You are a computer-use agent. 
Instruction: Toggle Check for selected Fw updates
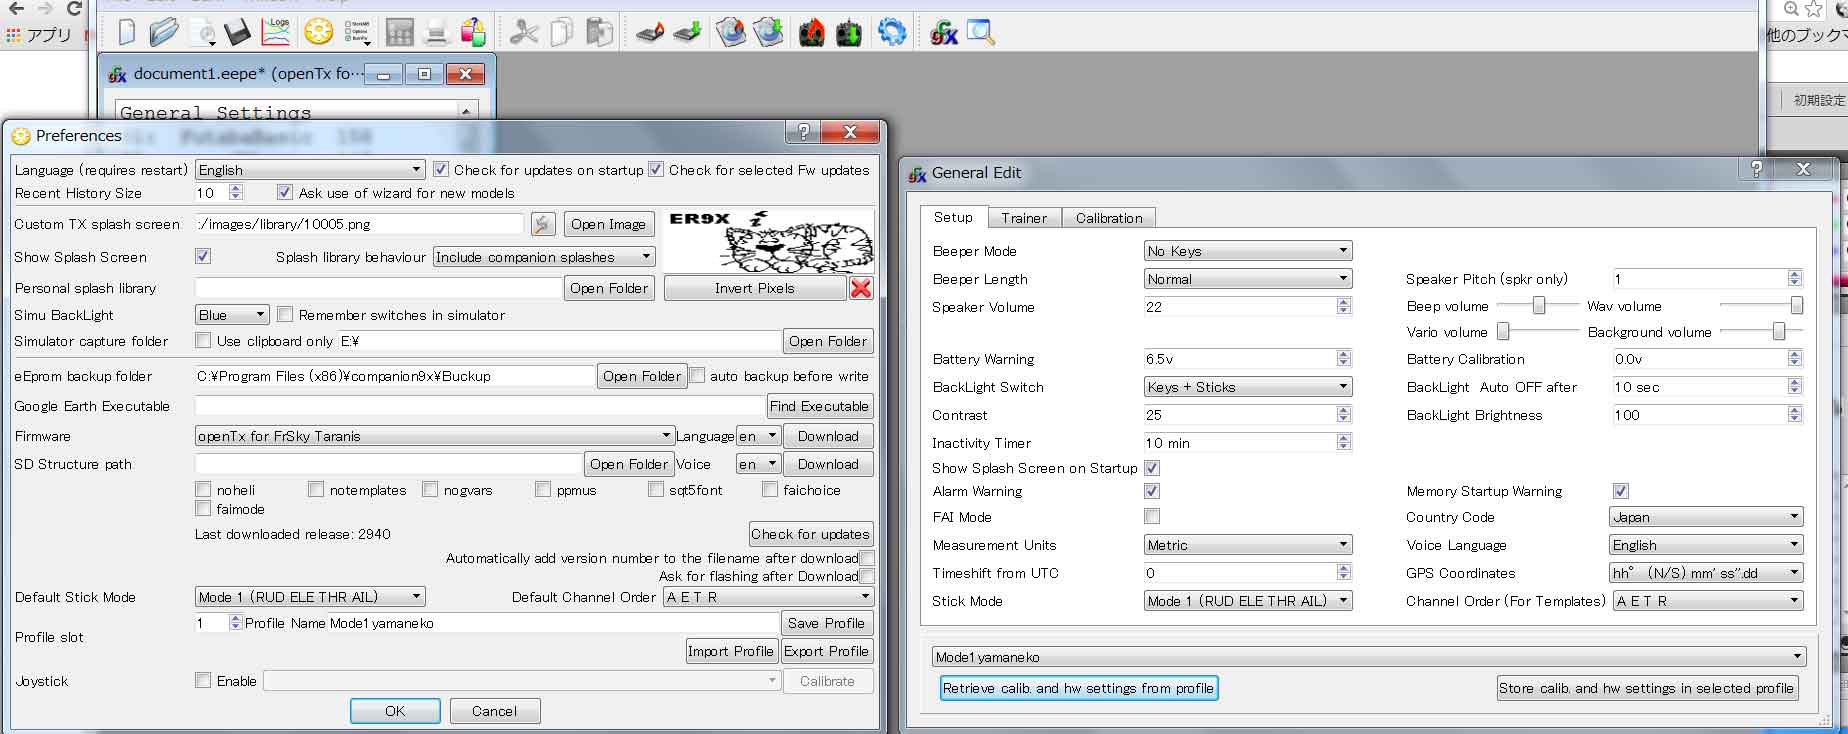click(x=656, y=170)
